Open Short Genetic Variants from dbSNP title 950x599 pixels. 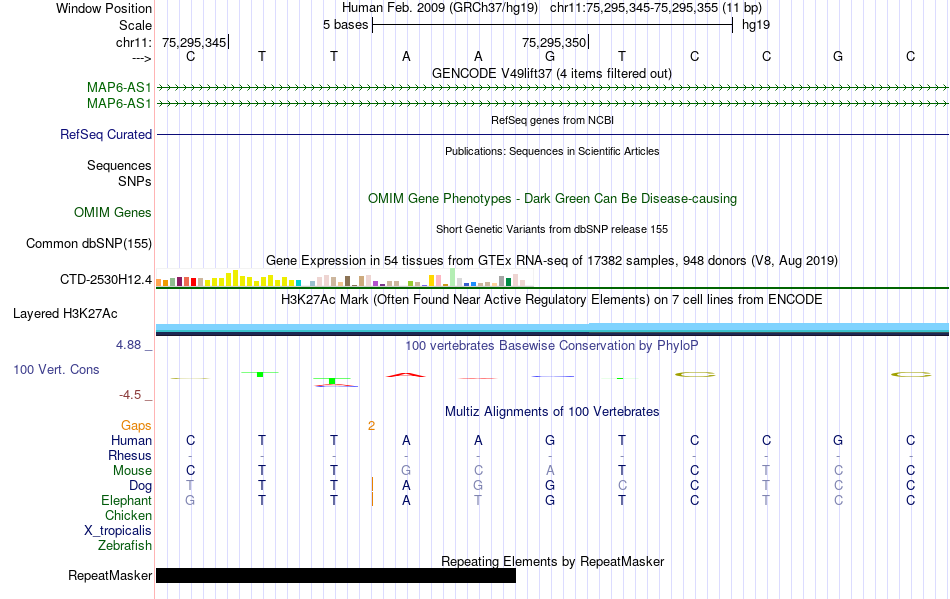tap(552, 229)
